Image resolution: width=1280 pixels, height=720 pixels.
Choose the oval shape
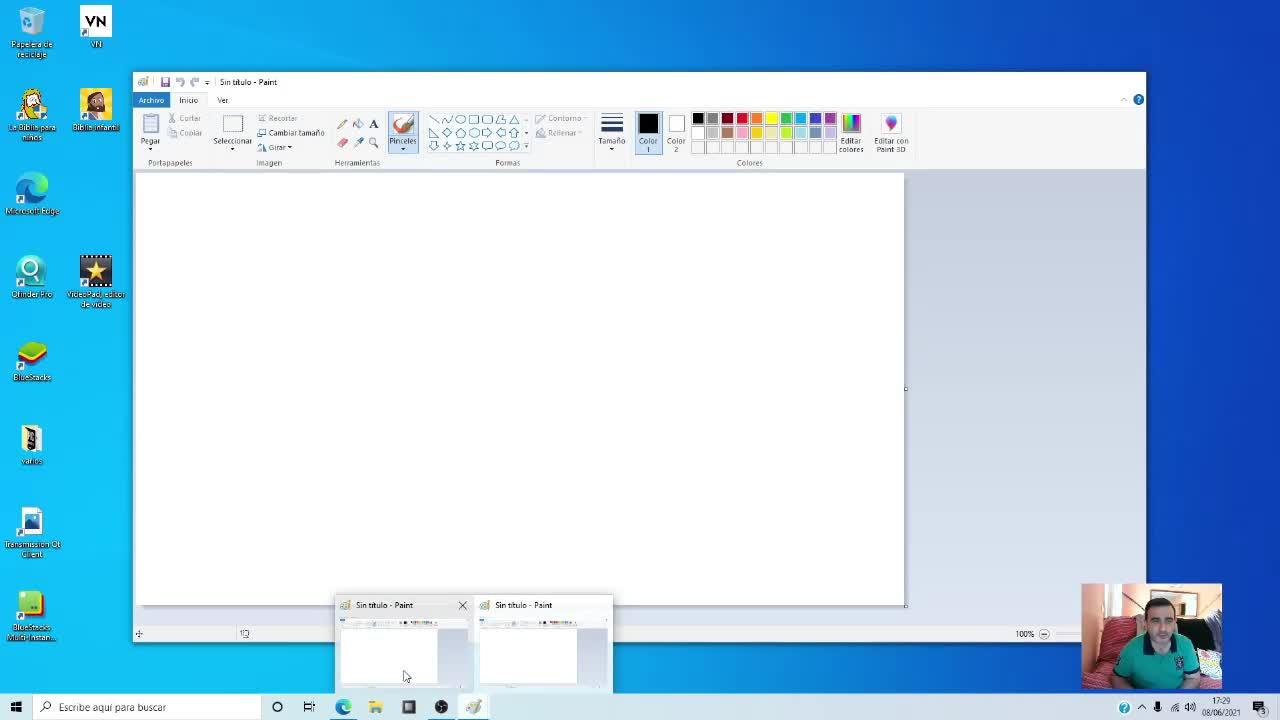coord(460,119)
